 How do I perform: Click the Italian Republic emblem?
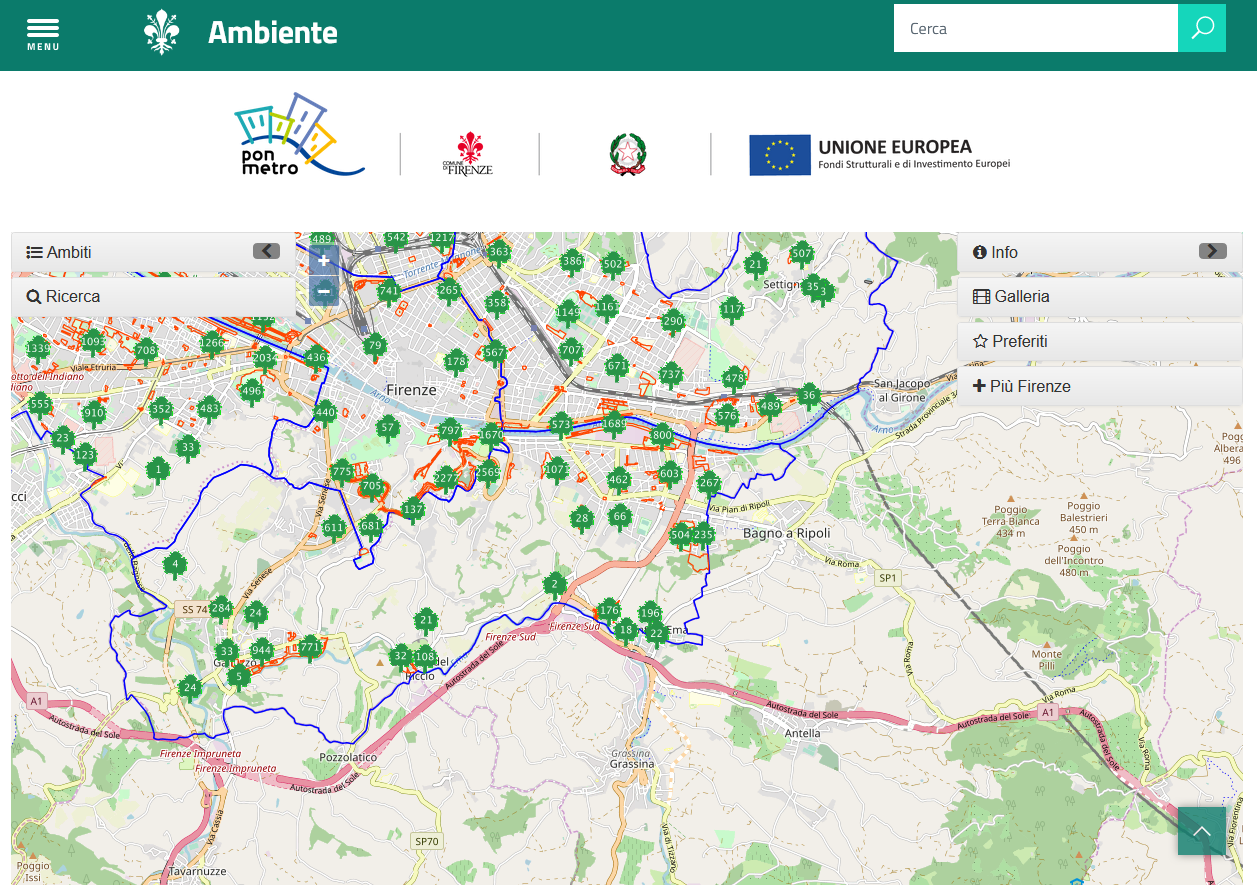point(627,154)
